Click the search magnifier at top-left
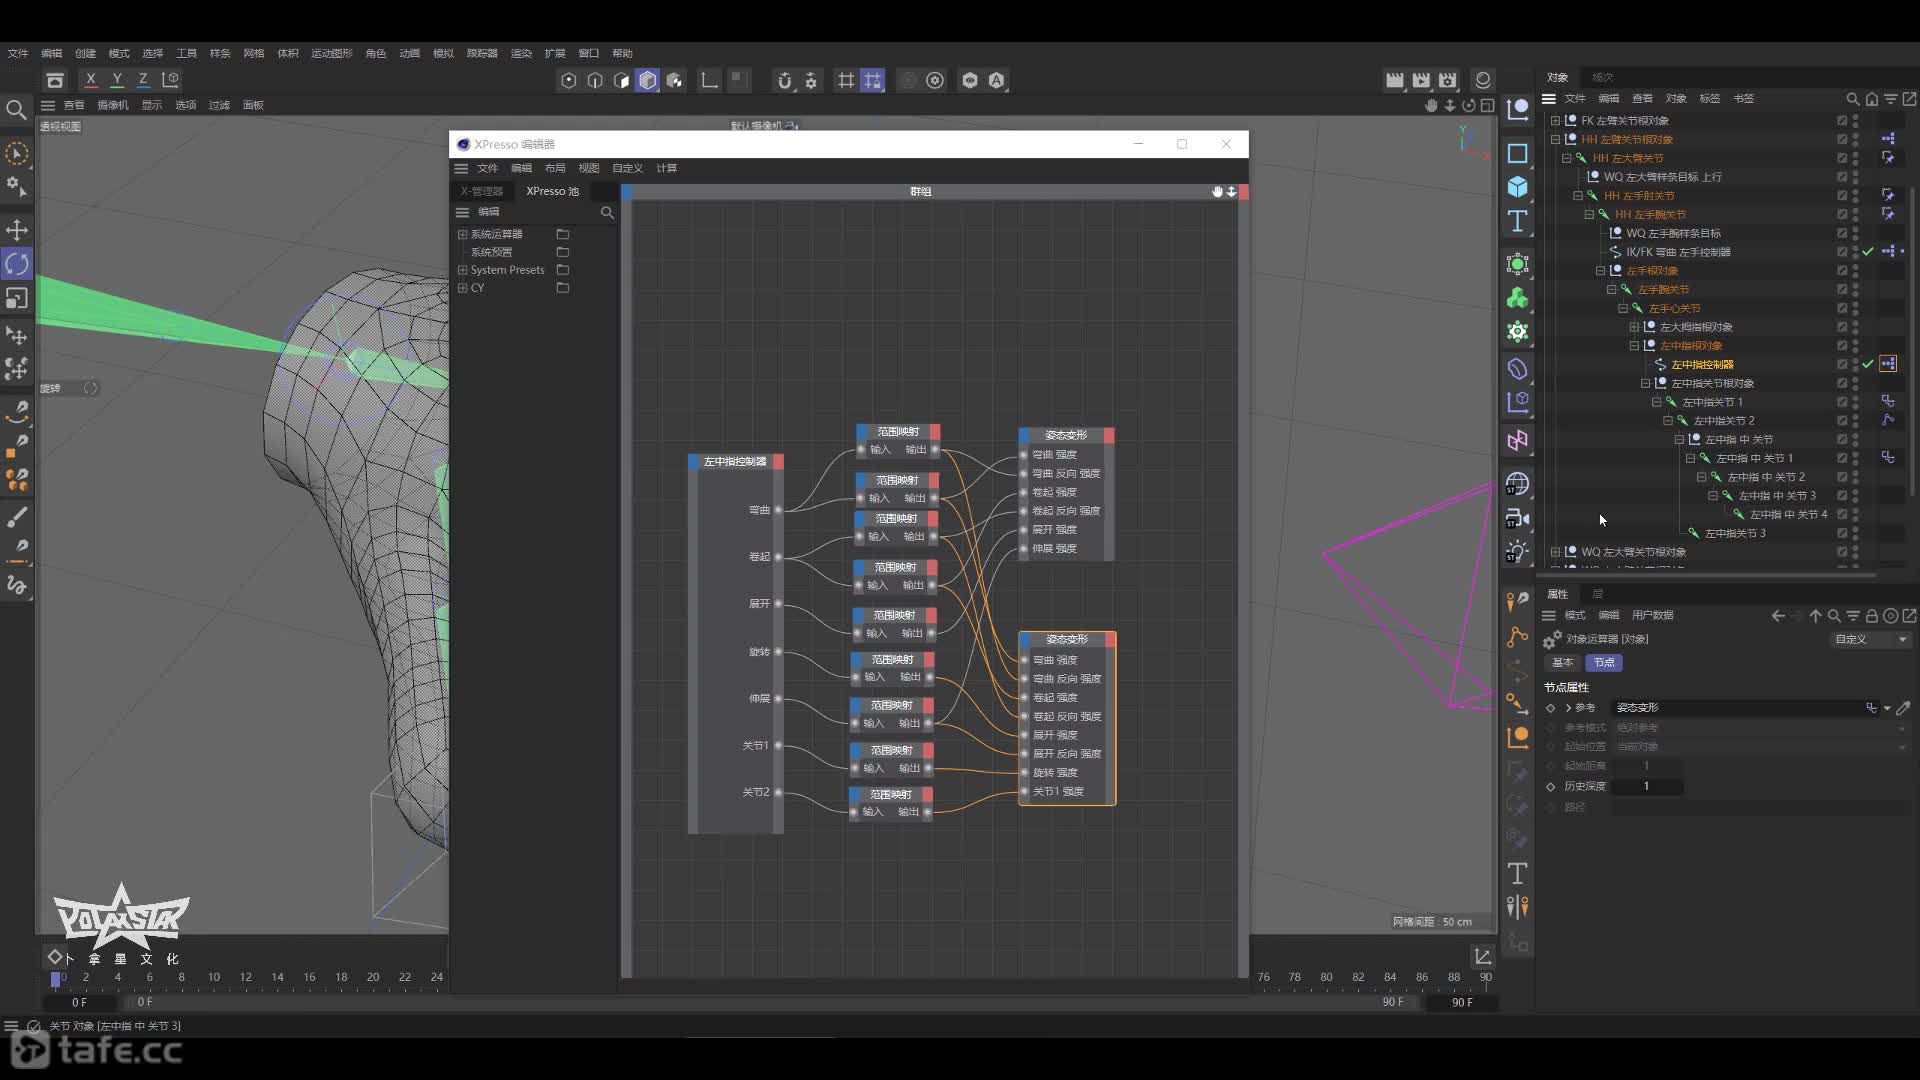1920x1080 pixels. tap(16, 109)
